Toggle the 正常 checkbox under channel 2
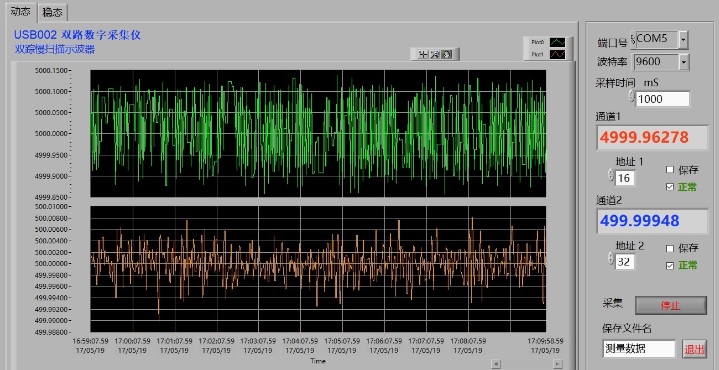 tap(669, 266)
